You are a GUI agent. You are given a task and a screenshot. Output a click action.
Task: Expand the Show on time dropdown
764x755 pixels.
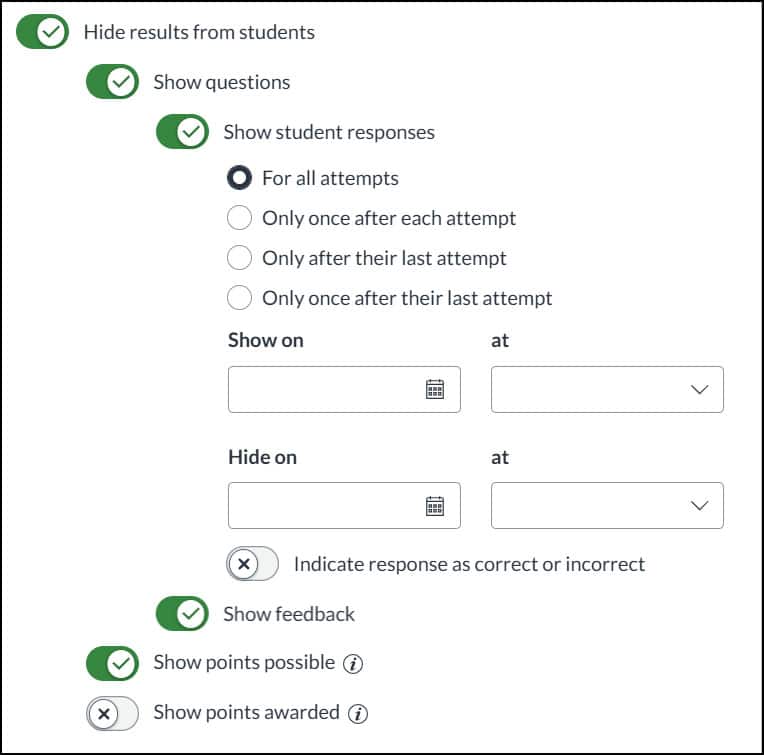point(607,390)
